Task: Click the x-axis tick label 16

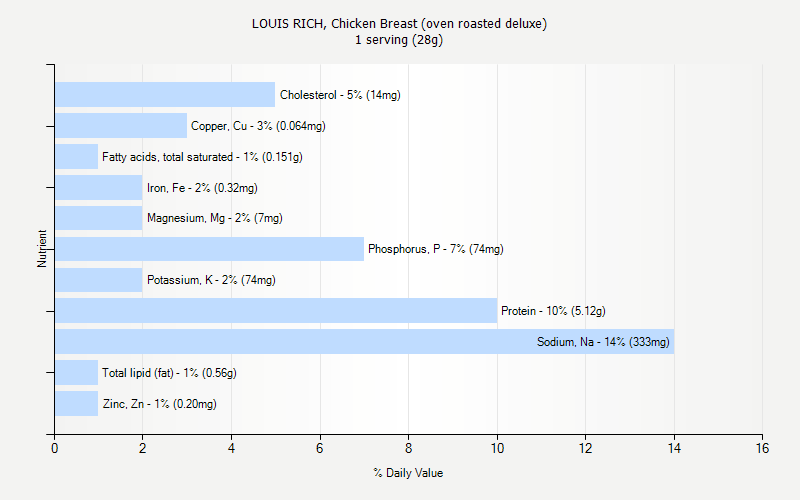Action: (762, 449)
